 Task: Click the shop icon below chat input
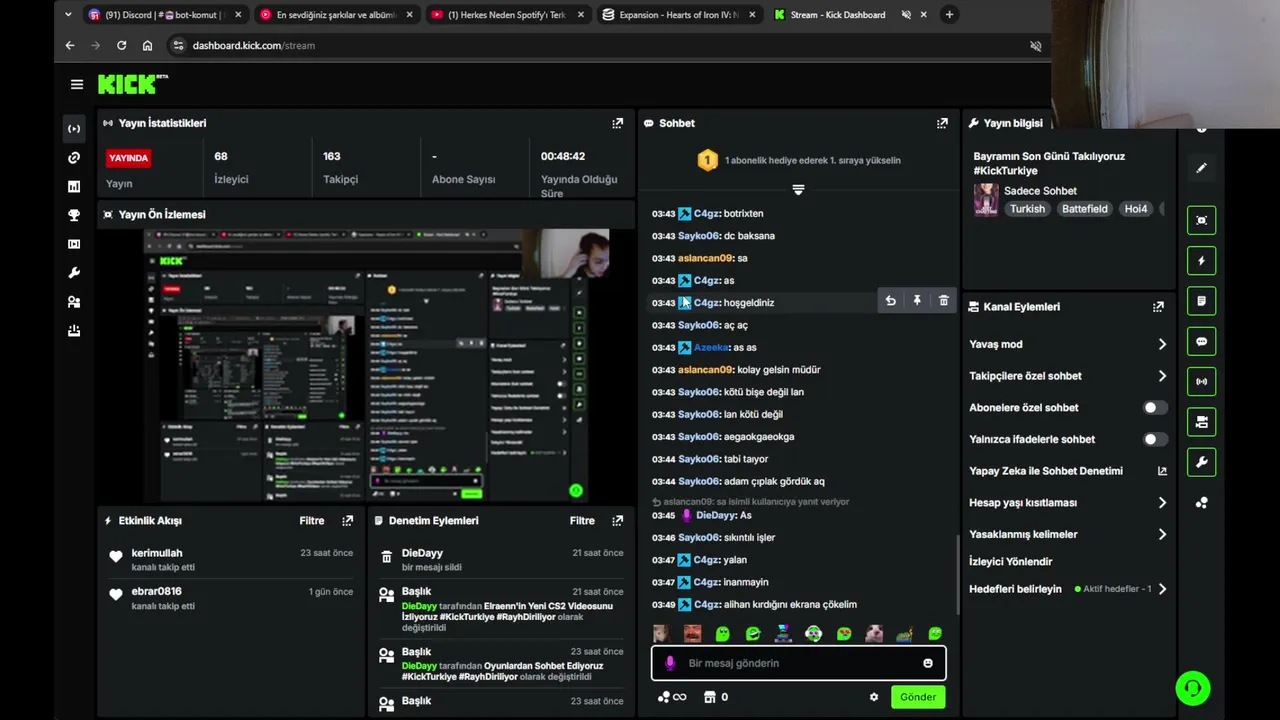[x=710, y=697]
